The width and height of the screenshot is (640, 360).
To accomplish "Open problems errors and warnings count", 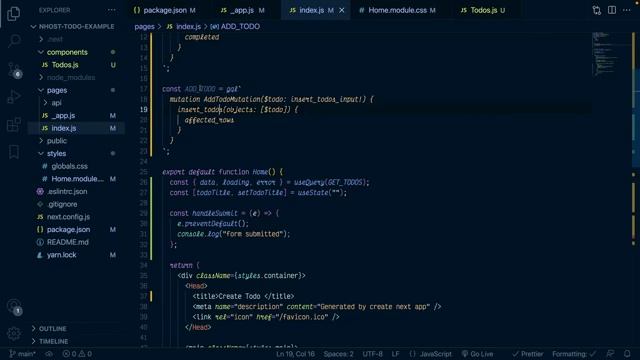I will click(x=77, y=354).
